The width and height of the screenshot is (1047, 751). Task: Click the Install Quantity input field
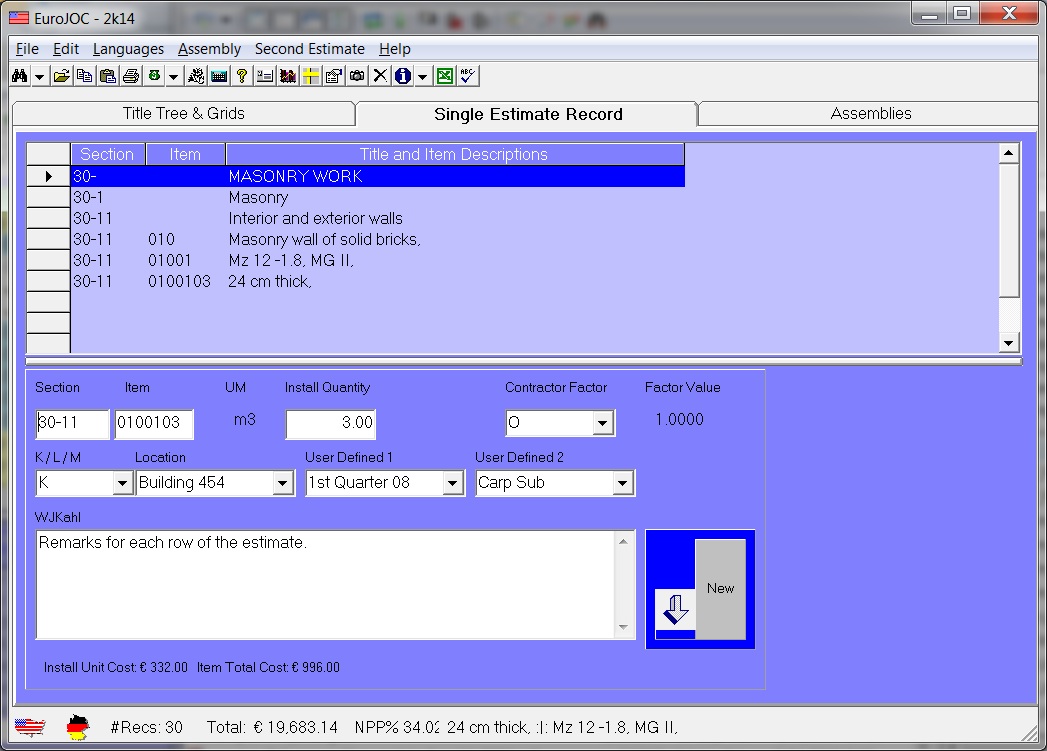click(x=331, y=423)
